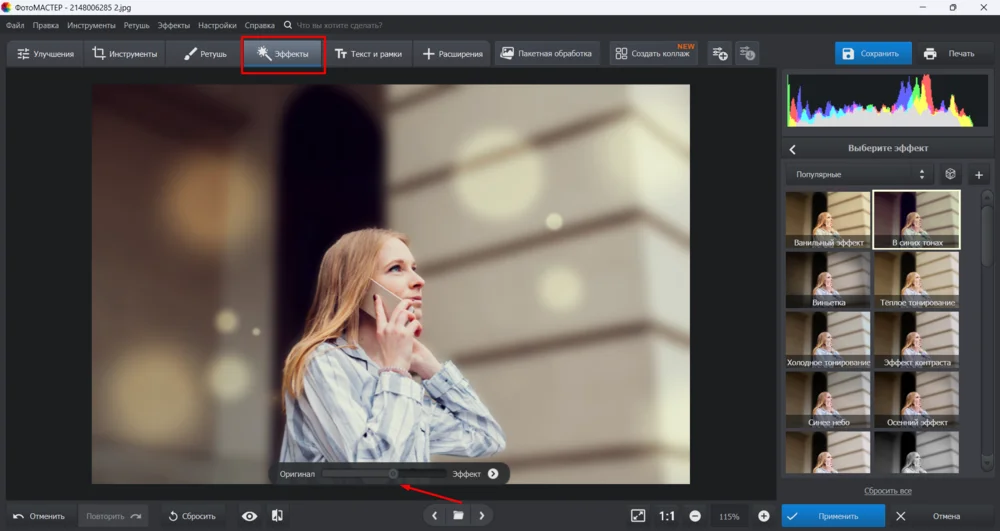Select the Ванильный эффект thumbnail

coord(826,220)
